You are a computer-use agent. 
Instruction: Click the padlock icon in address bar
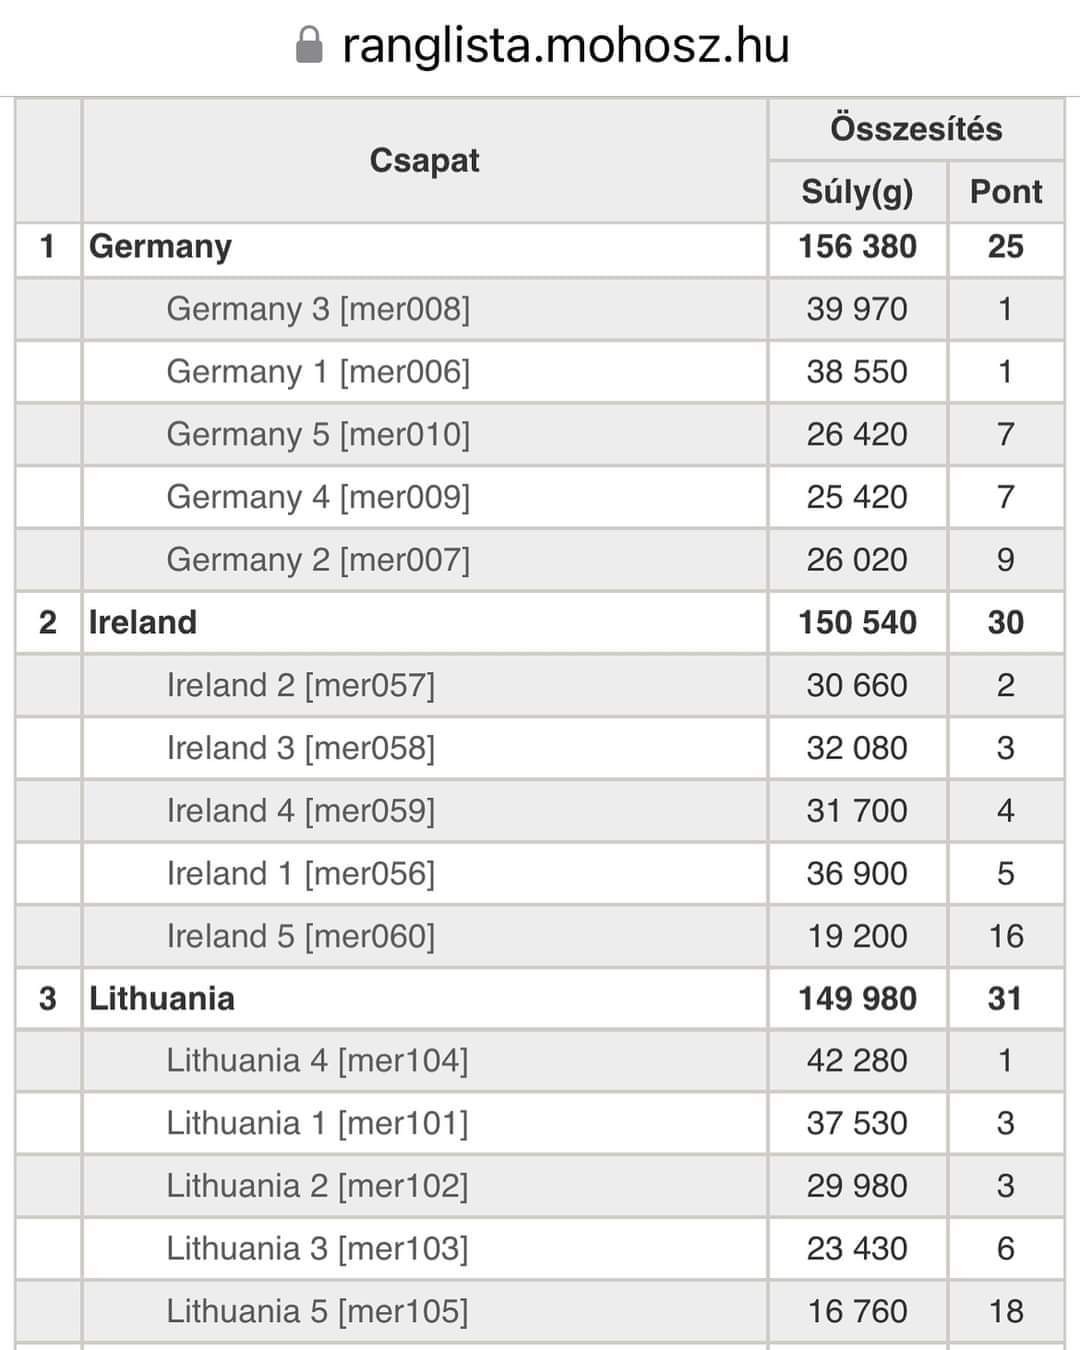(x=310, y=46)
